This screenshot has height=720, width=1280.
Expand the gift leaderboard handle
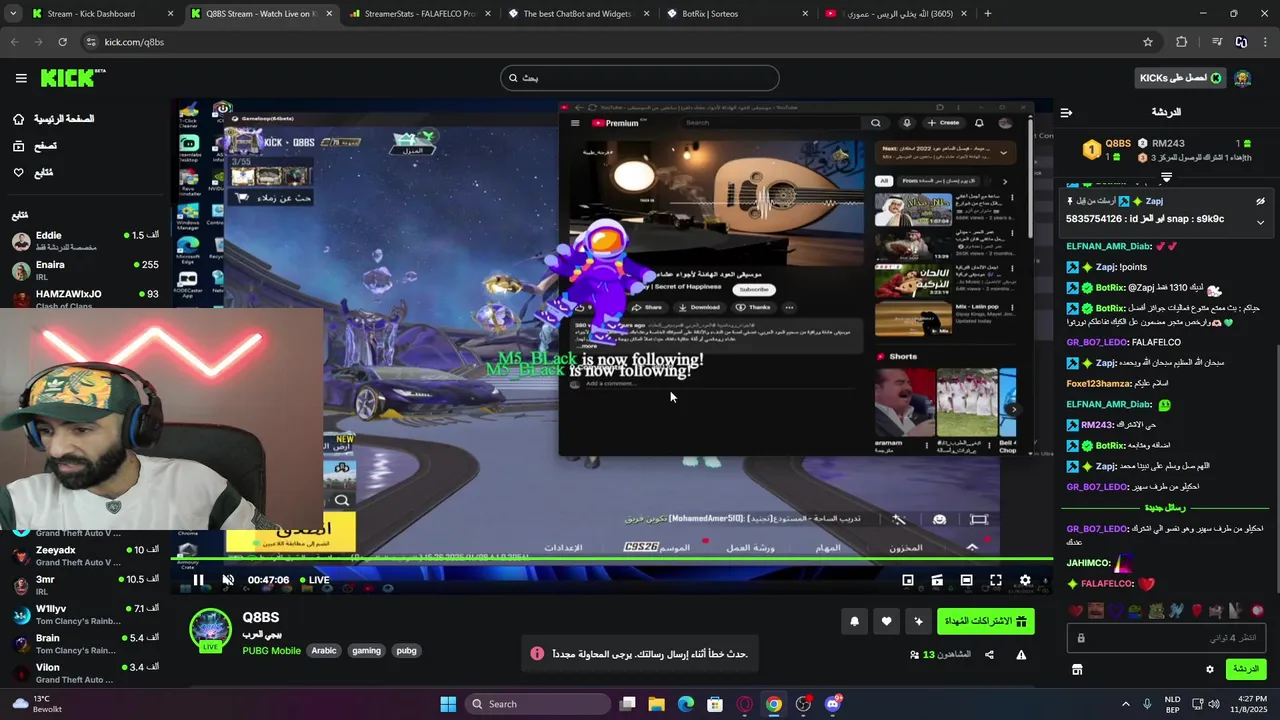tap(1166, 176)
